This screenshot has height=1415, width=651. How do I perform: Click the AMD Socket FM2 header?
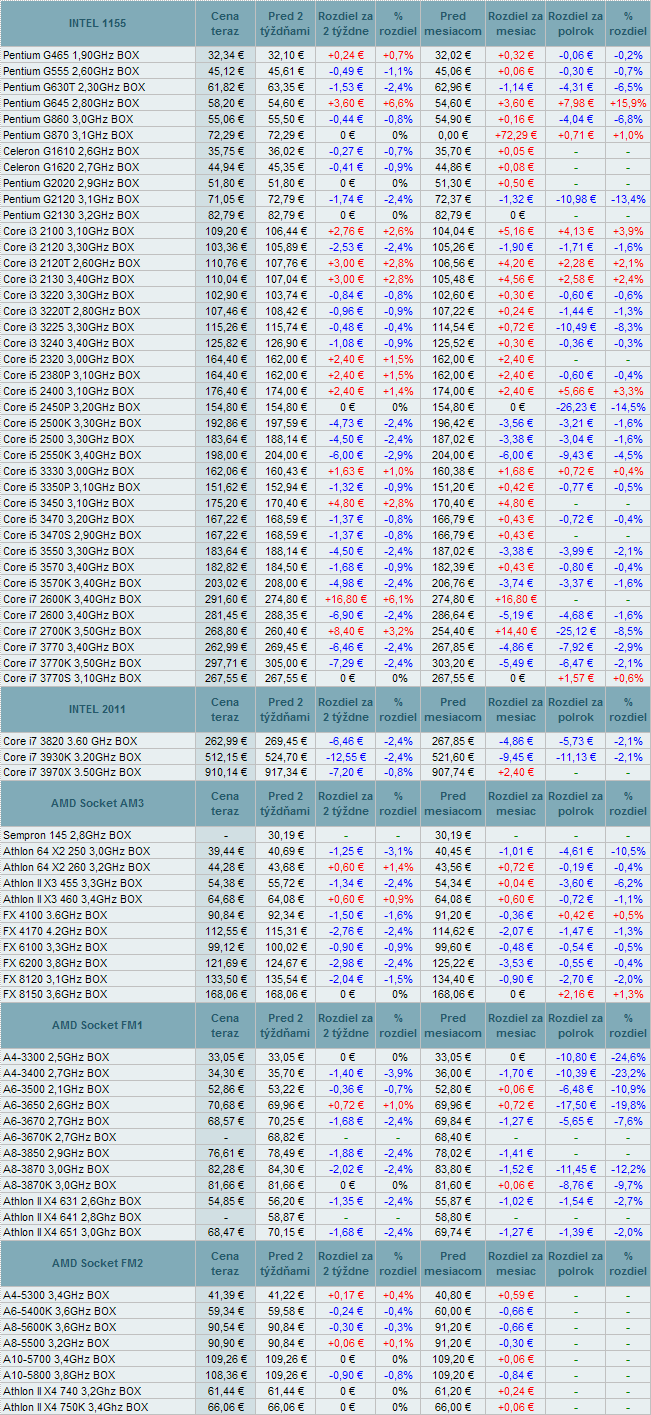point(98,1263)
